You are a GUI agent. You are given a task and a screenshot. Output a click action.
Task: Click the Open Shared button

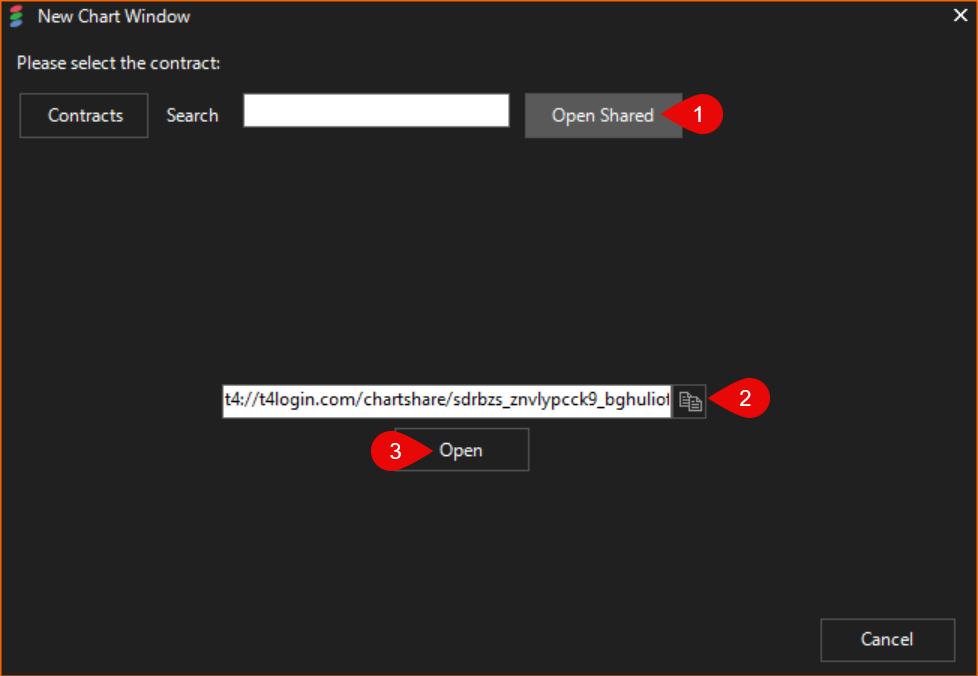(x=602, y=115)
